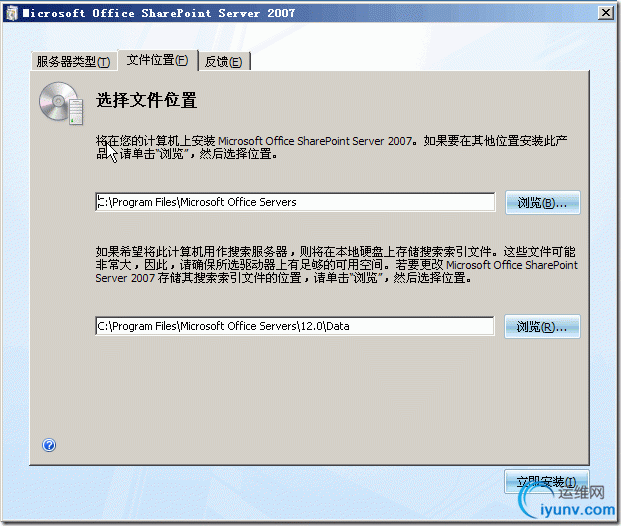
Task: Close the SharePoint Server 2007 setup window
Action: coord(606,13)
